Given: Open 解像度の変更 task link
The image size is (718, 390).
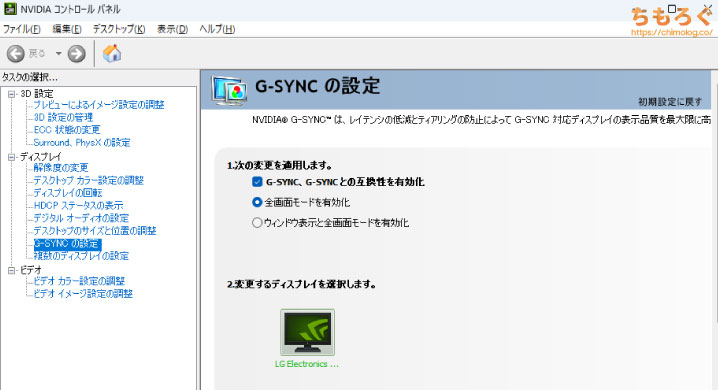Looking at the screenshot, I should click(x=61, y=168).
